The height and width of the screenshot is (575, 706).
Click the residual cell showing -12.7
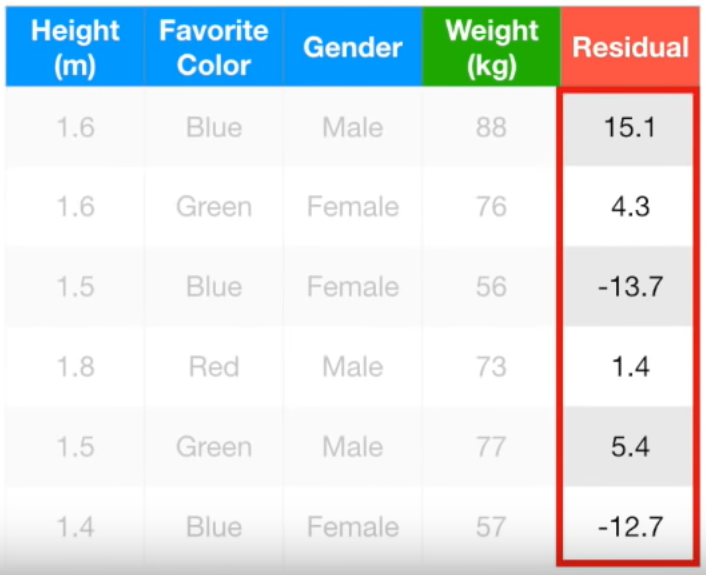tap(629, 525)
